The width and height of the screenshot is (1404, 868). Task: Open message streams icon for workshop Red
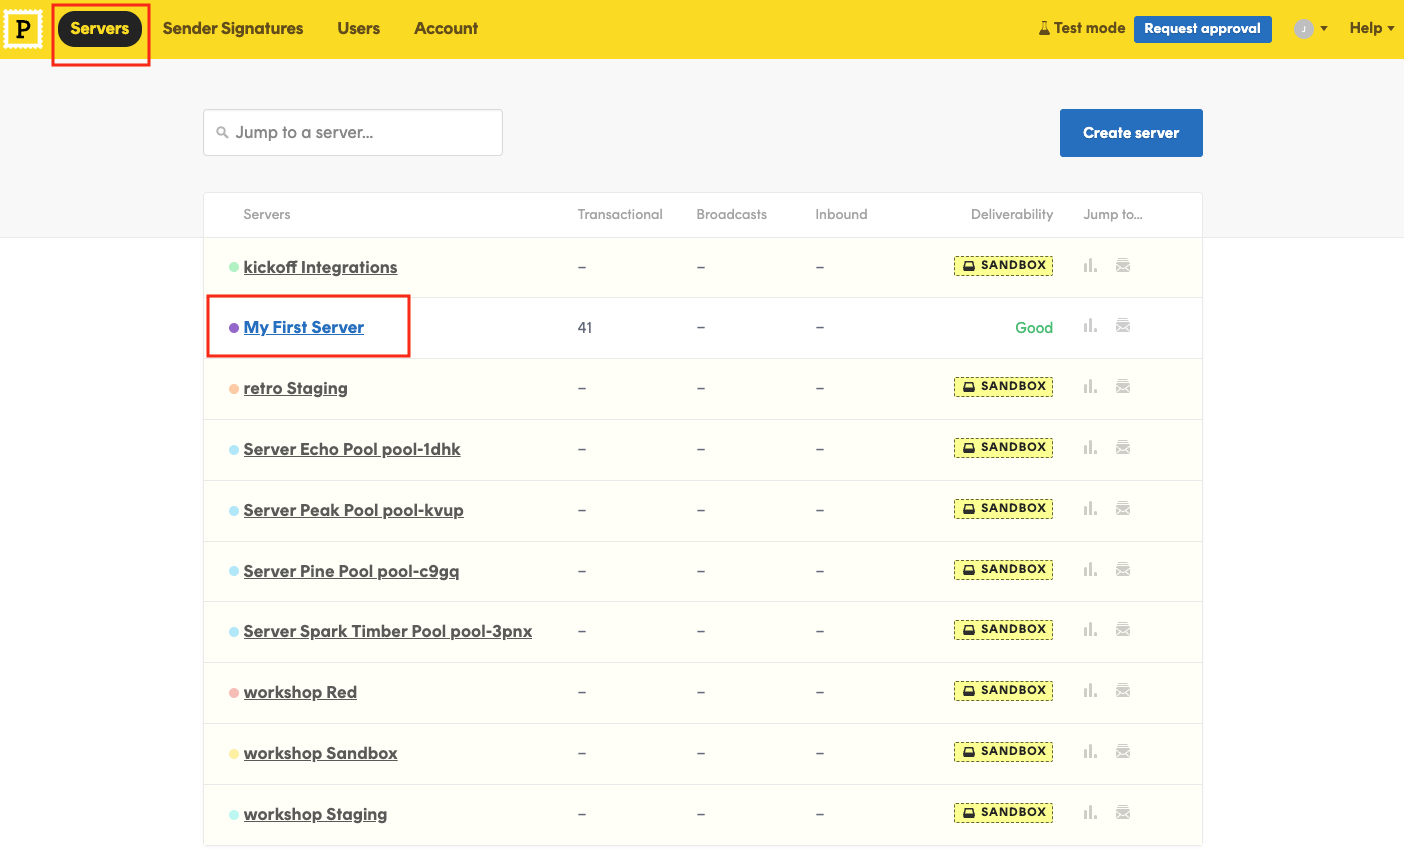[1123, 690]
